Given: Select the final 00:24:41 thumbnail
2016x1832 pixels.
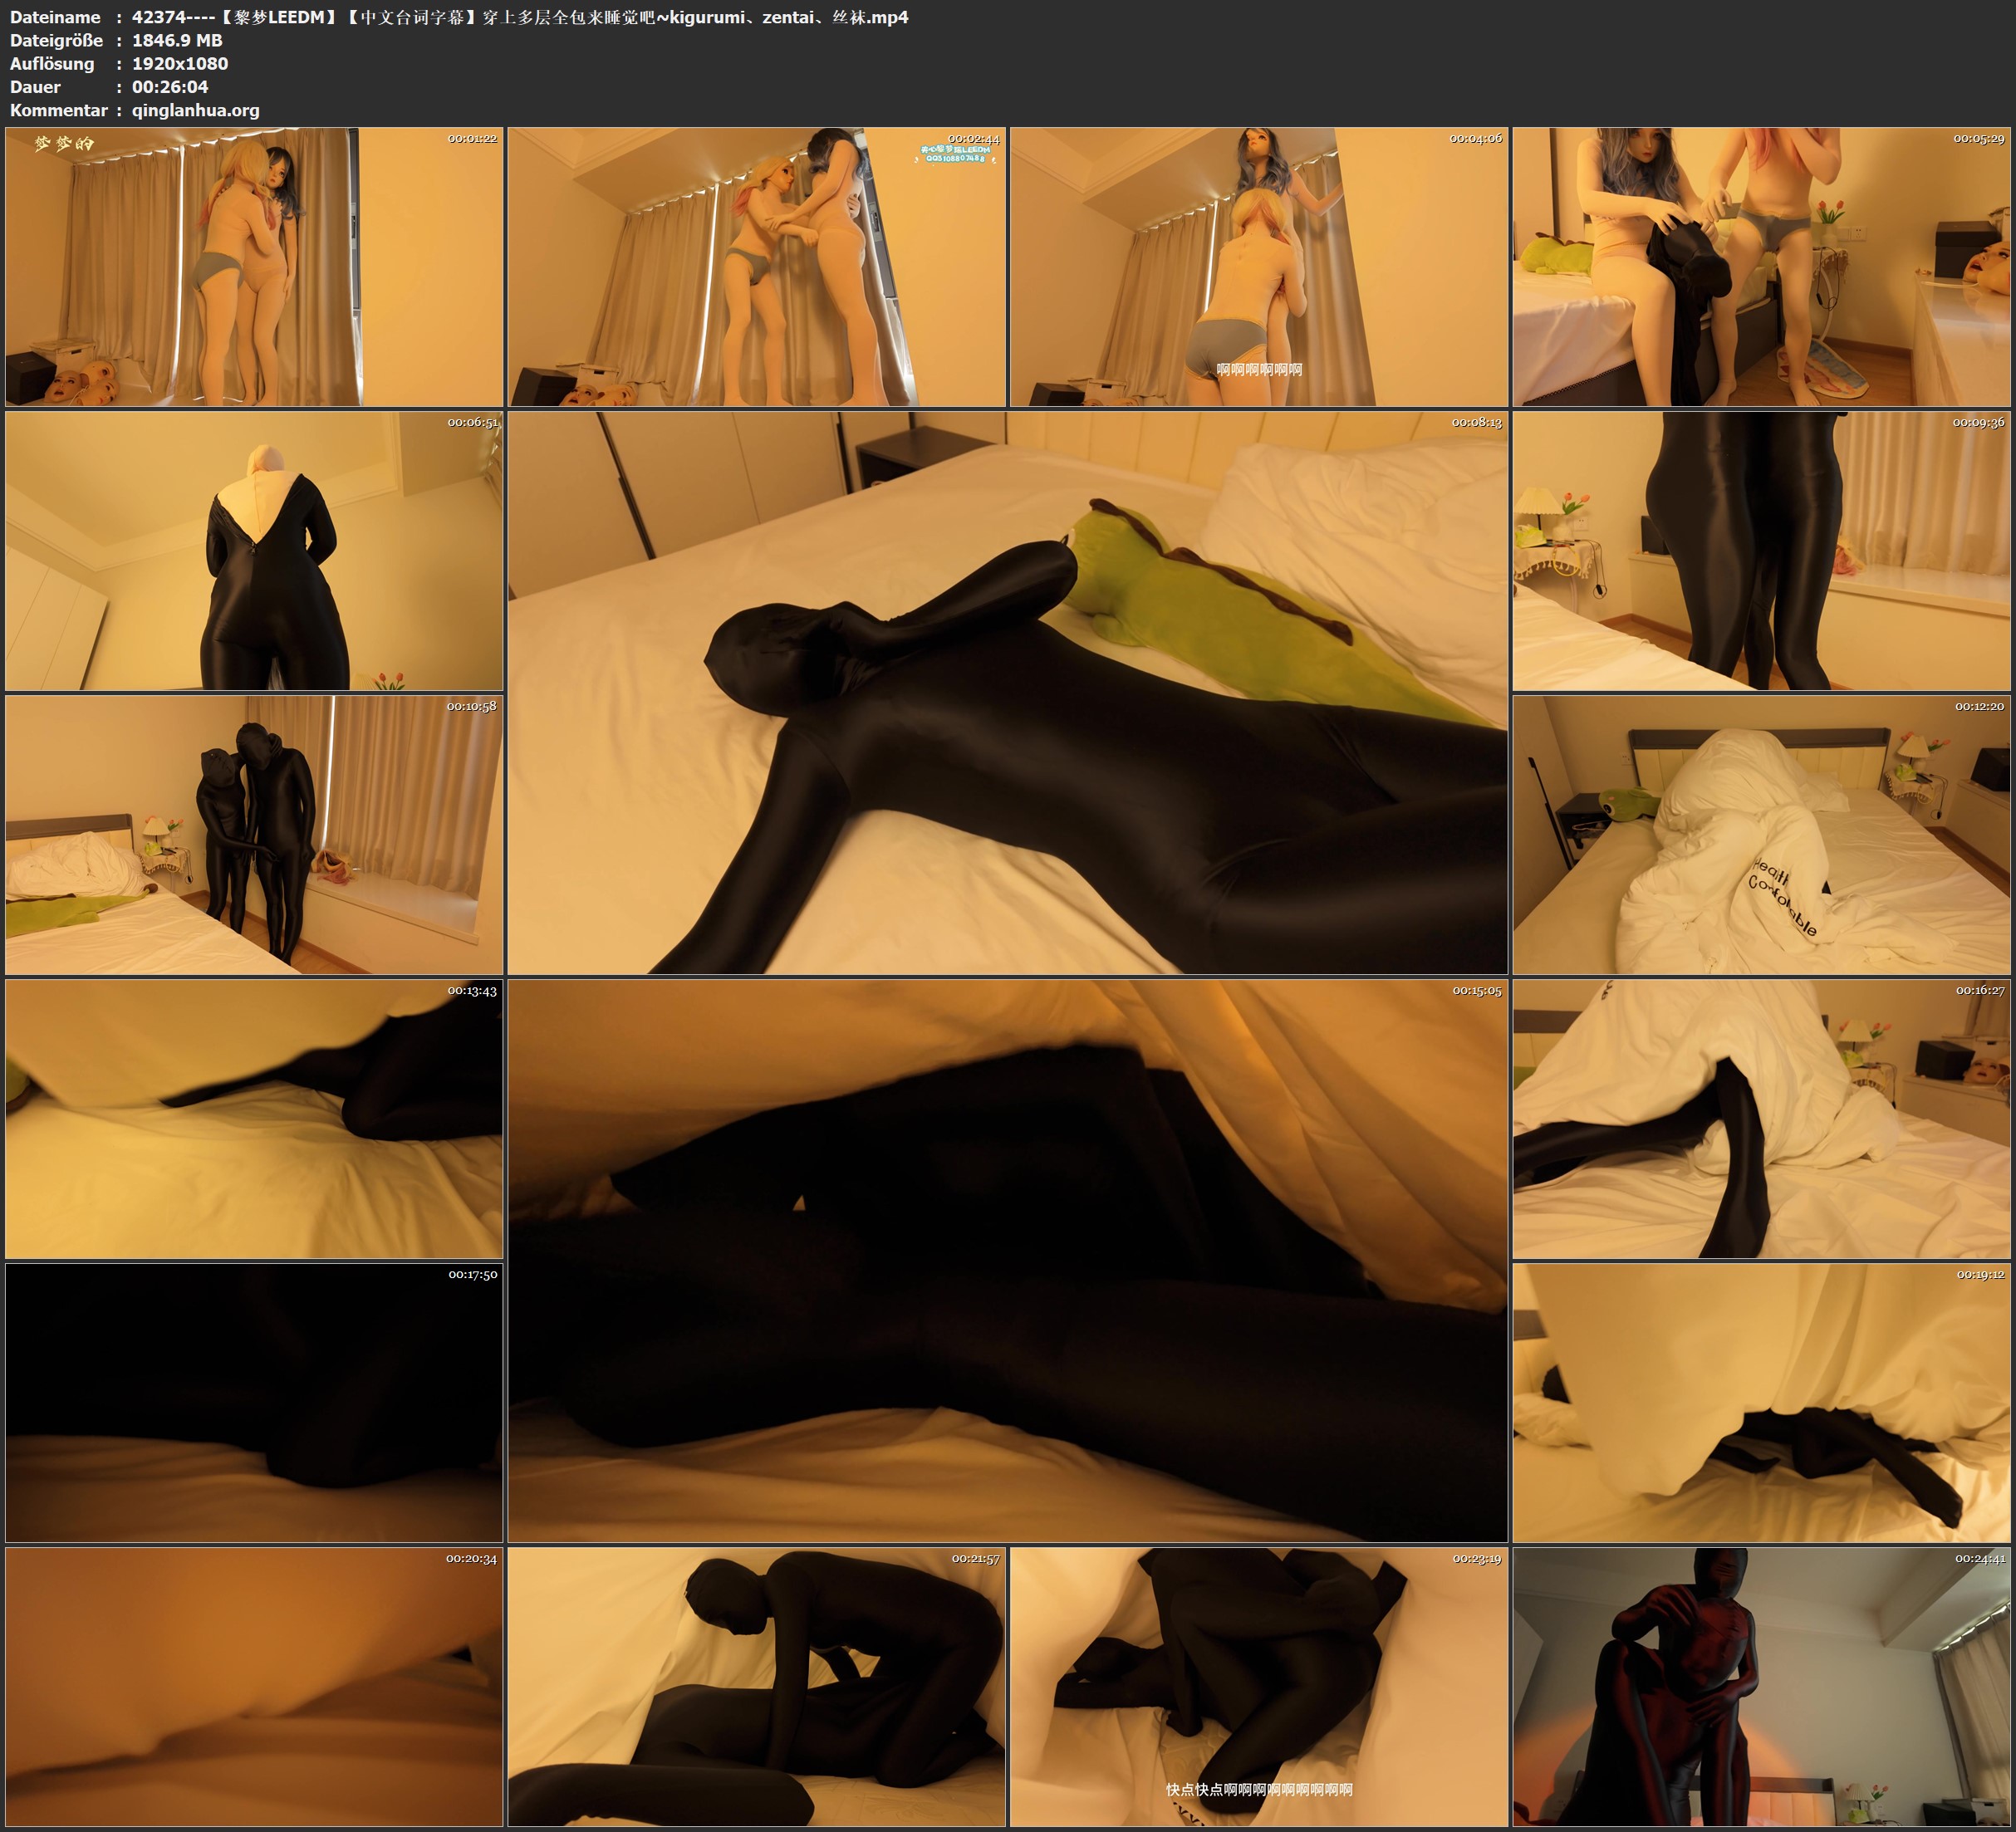Looking at the screenshot, I should pyautogui.click(x=1761, y=1687).
